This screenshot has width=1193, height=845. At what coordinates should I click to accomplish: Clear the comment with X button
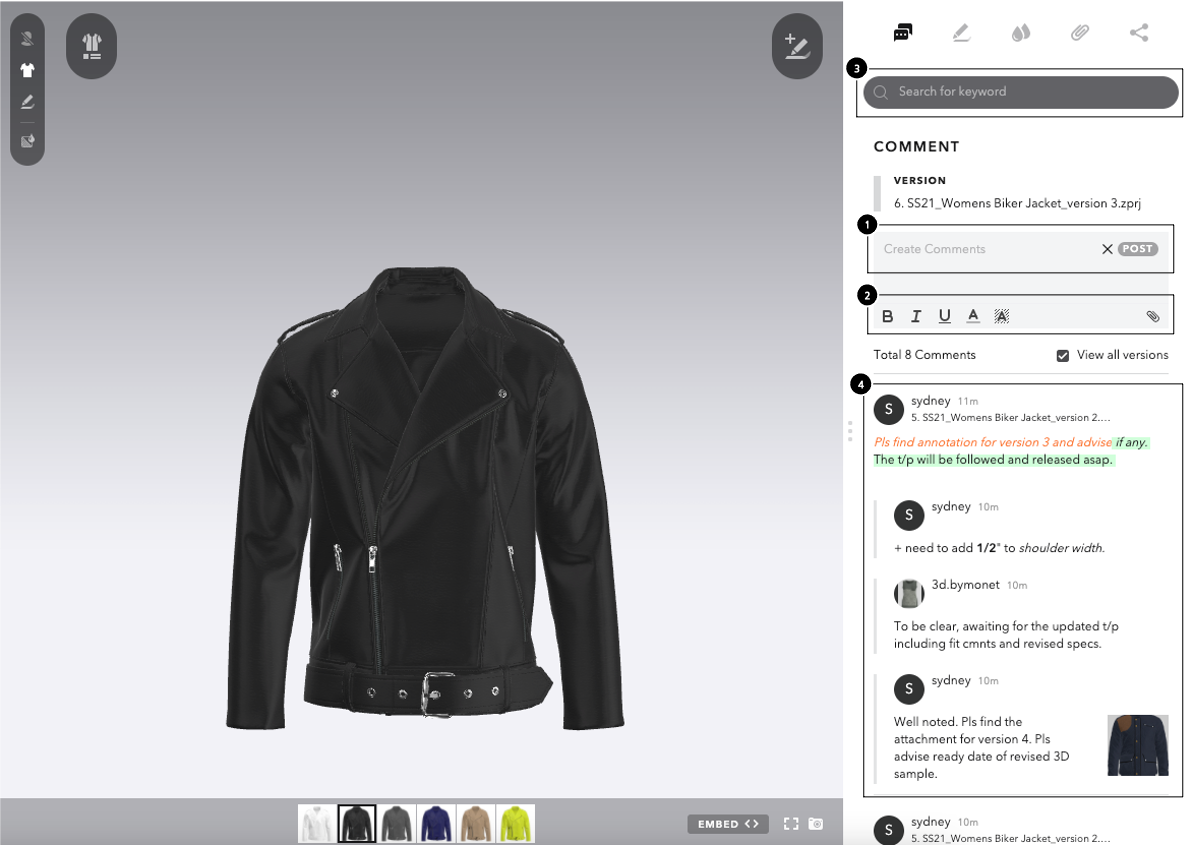pos(1107,249)
